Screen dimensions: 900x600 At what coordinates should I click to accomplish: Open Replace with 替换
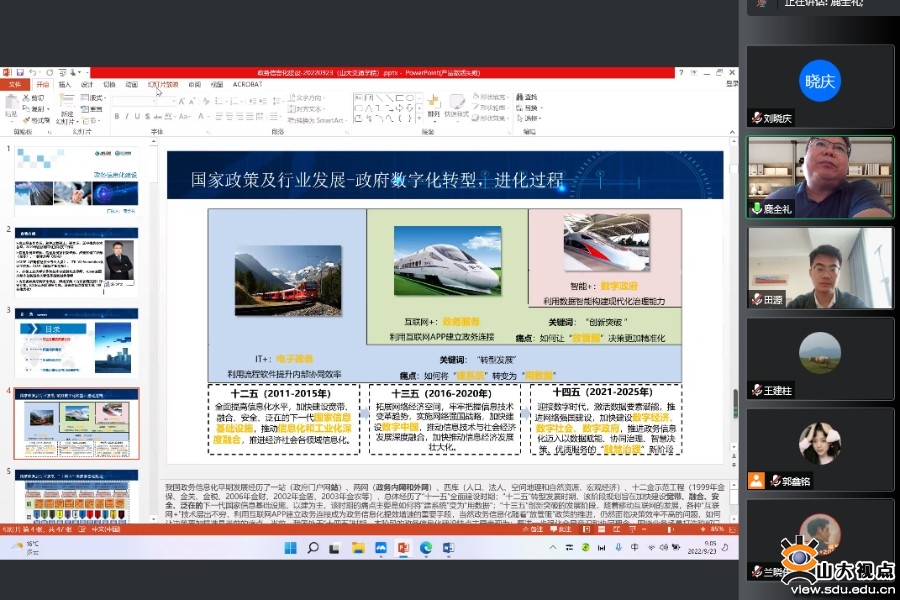click(528, 108)
